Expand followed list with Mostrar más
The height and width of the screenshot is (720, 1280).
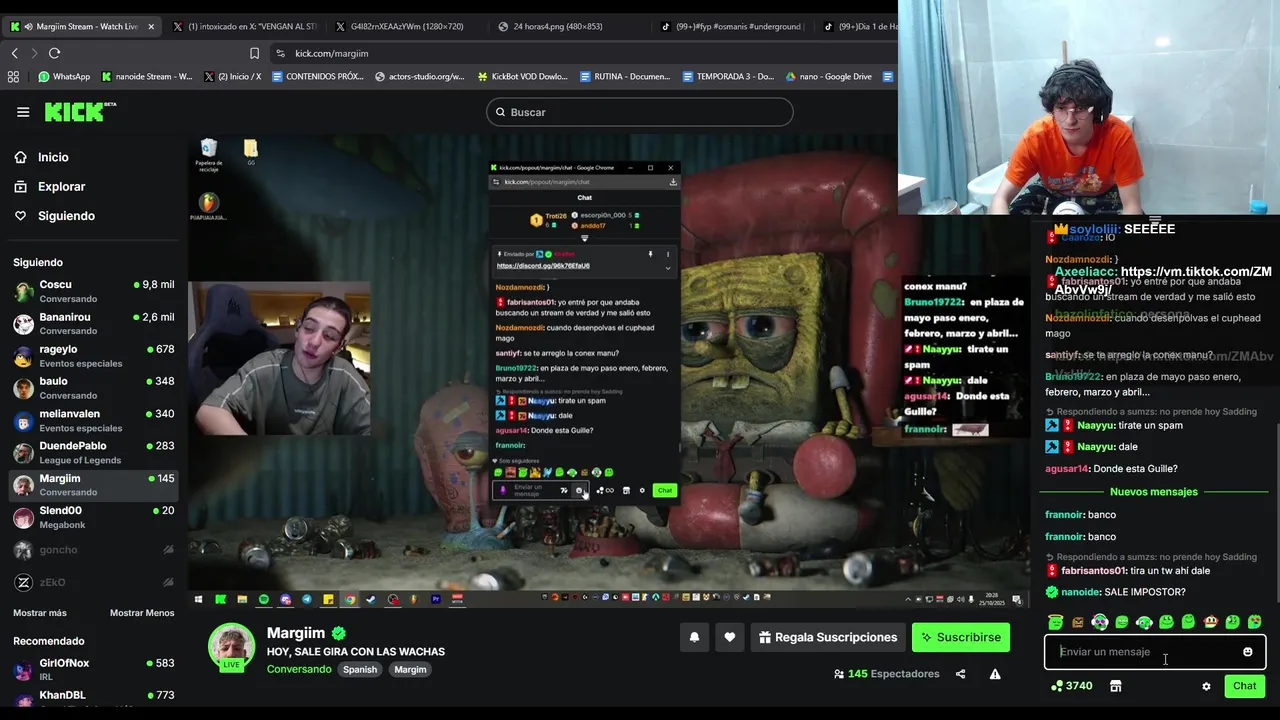[40, 613]
